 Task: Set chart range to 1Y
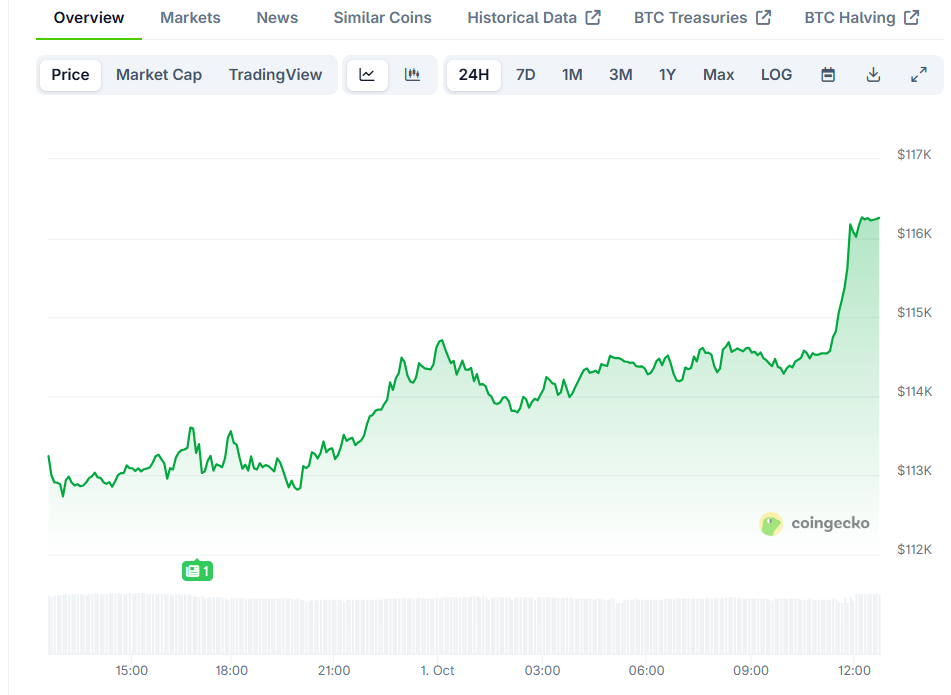[667, 75]
